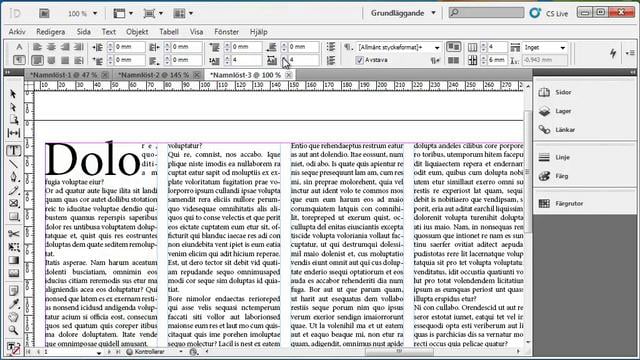The image size is (640, 360).
Task: Select the Gap tool
Action: 13,133
